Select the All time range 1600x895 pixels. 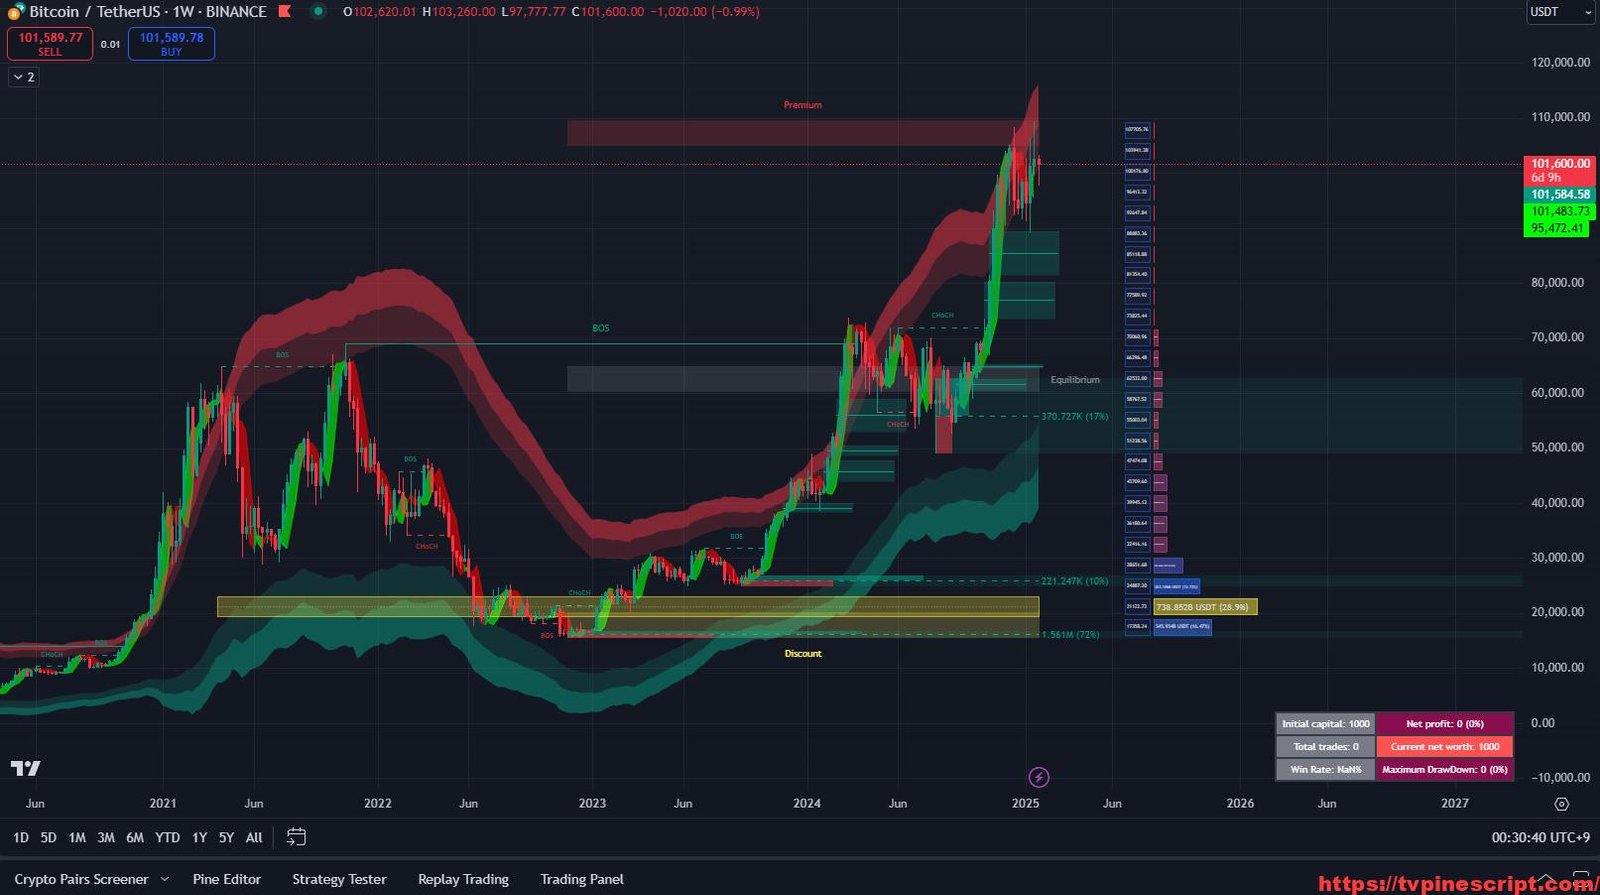[x=254, y=838]
